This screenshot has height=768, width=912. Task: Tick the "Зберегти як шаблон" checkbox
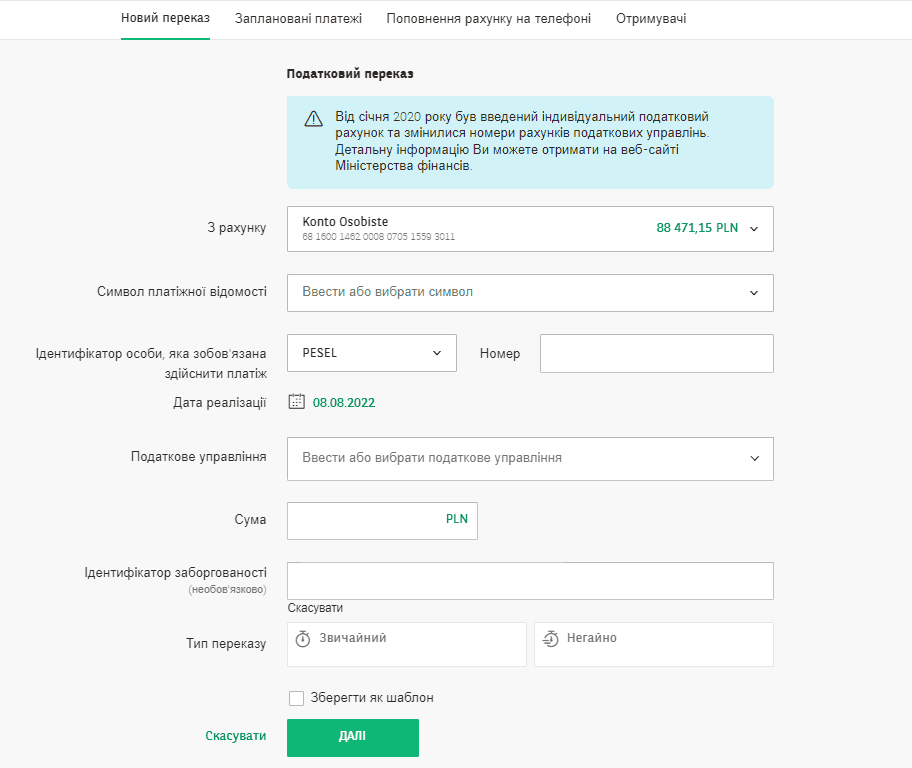tap(296, 698)
